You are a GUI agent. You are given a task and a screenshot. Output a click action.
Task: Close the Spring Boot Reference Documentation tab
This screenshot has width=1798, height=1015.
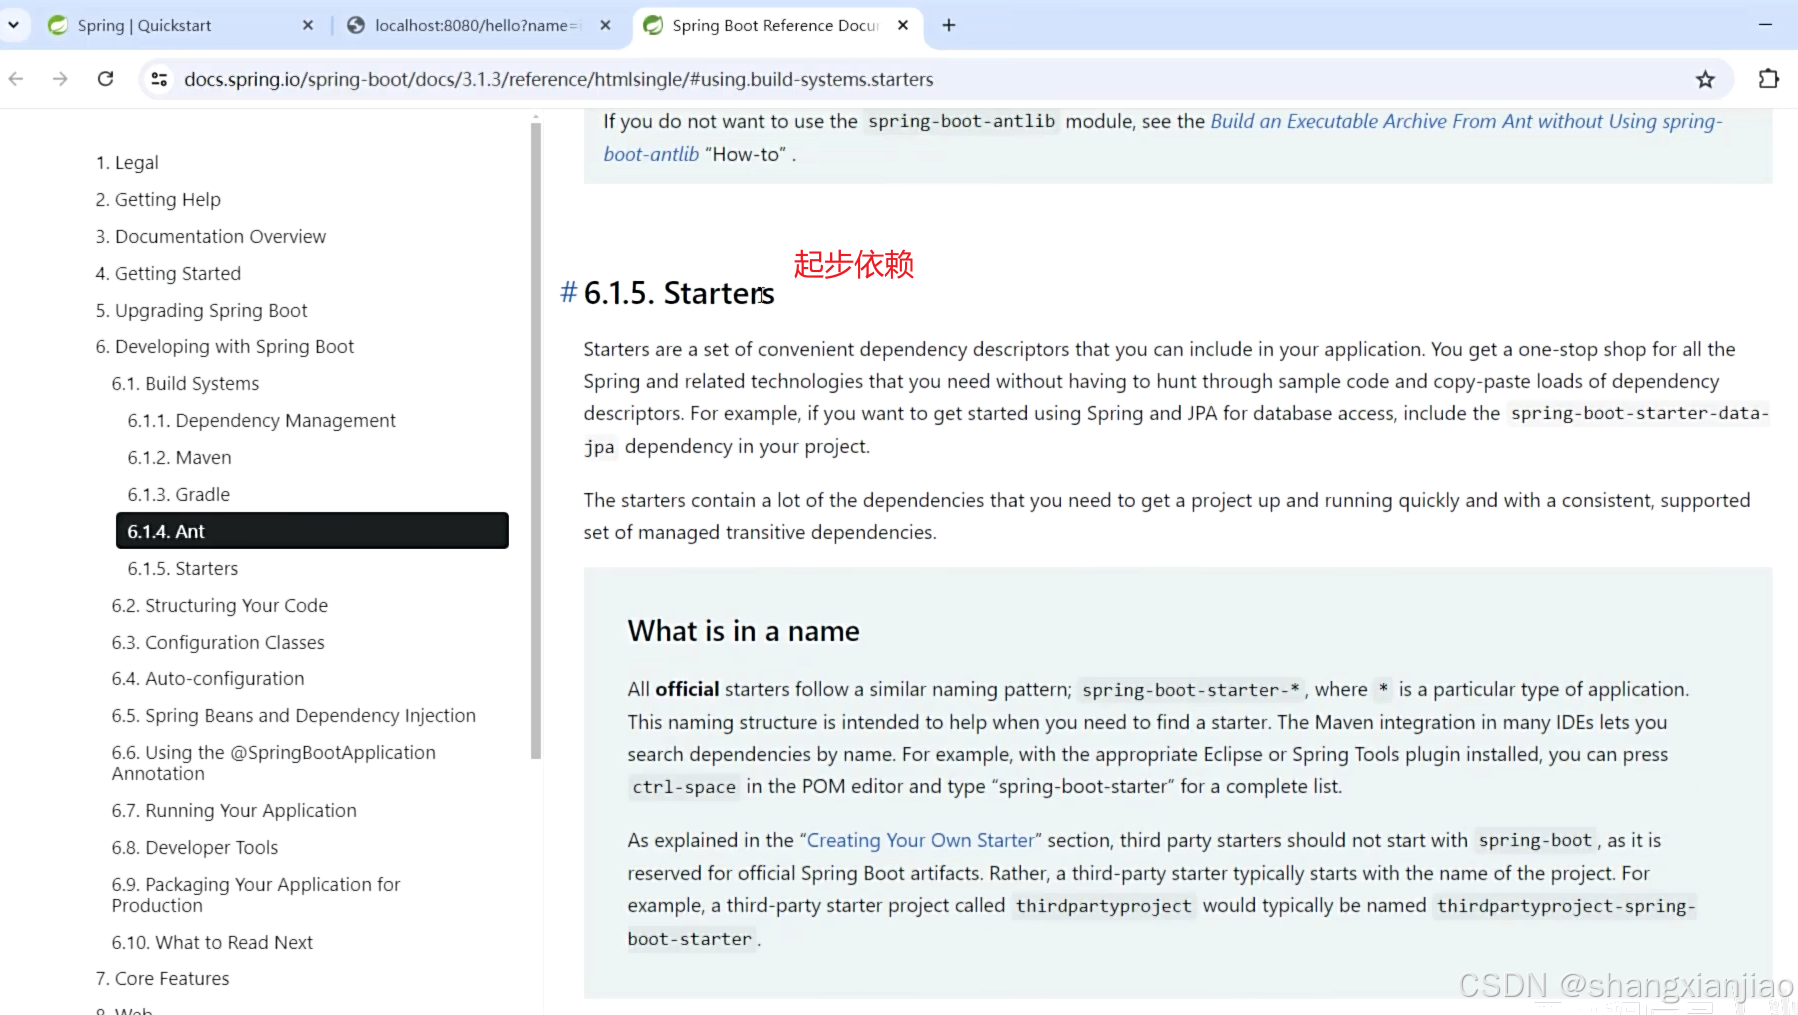tap(903, 25)
